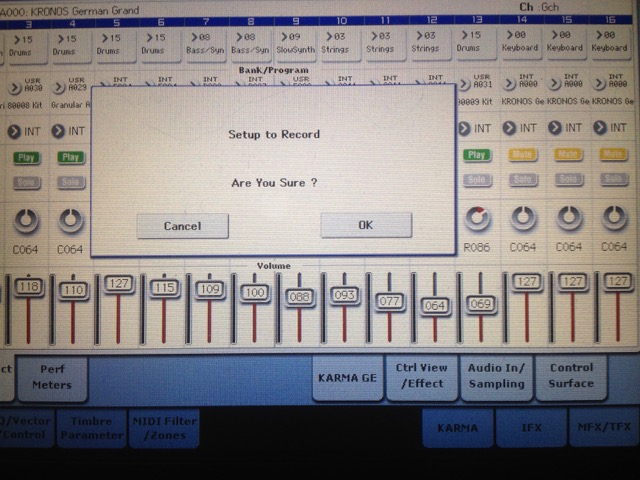Enable Solo on track 3

pyautogui.click(x=27, y=182)
